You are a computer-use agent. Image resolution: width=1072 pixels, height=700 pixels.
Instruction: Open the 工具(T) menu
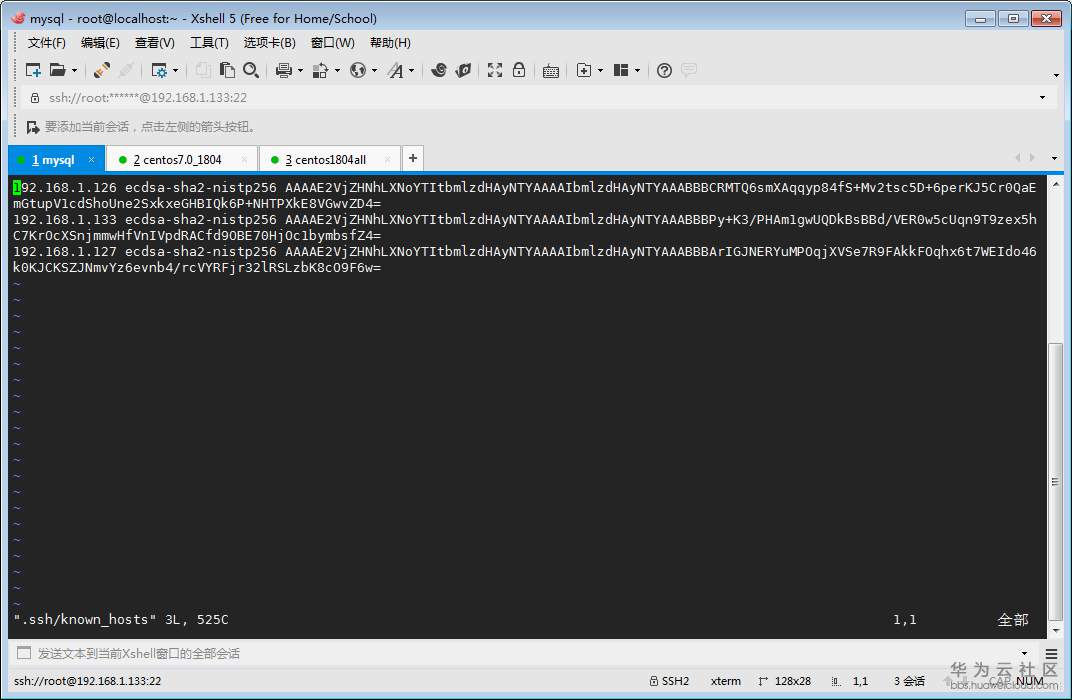[x=209, y=42]
